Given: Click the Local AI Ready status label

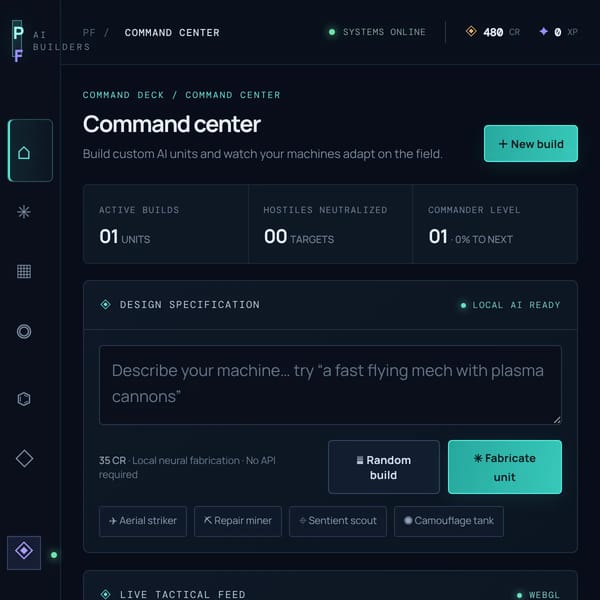Looking at the screenshot, I should click(510, 305).
